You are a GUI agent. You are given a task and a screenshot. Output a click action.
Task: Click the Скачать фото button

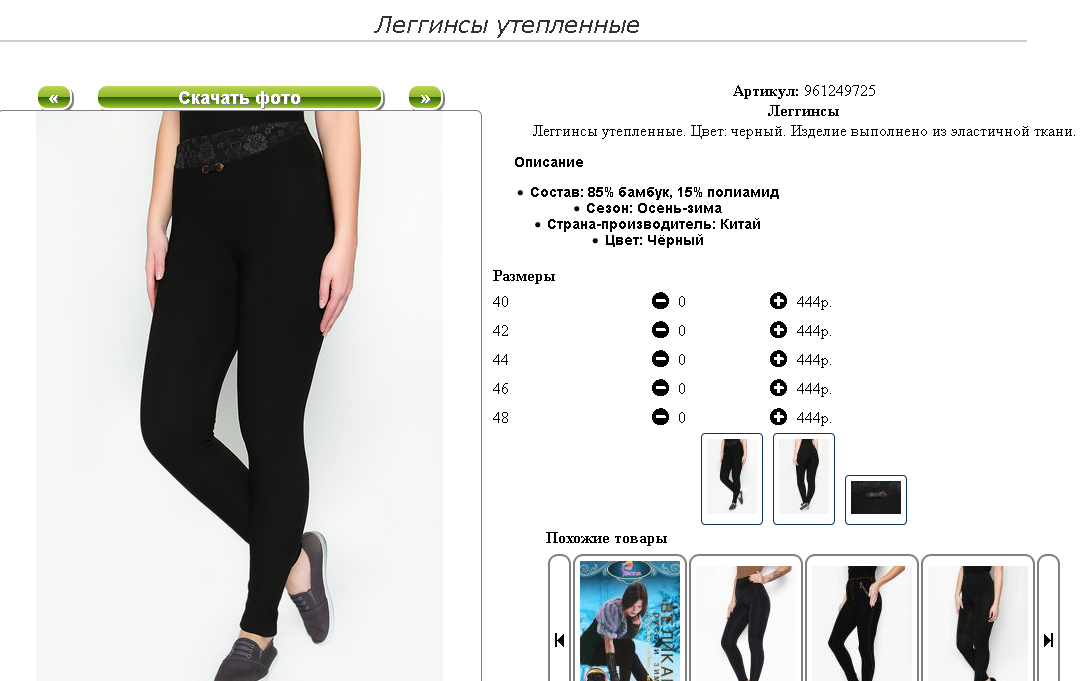point(240,98)
